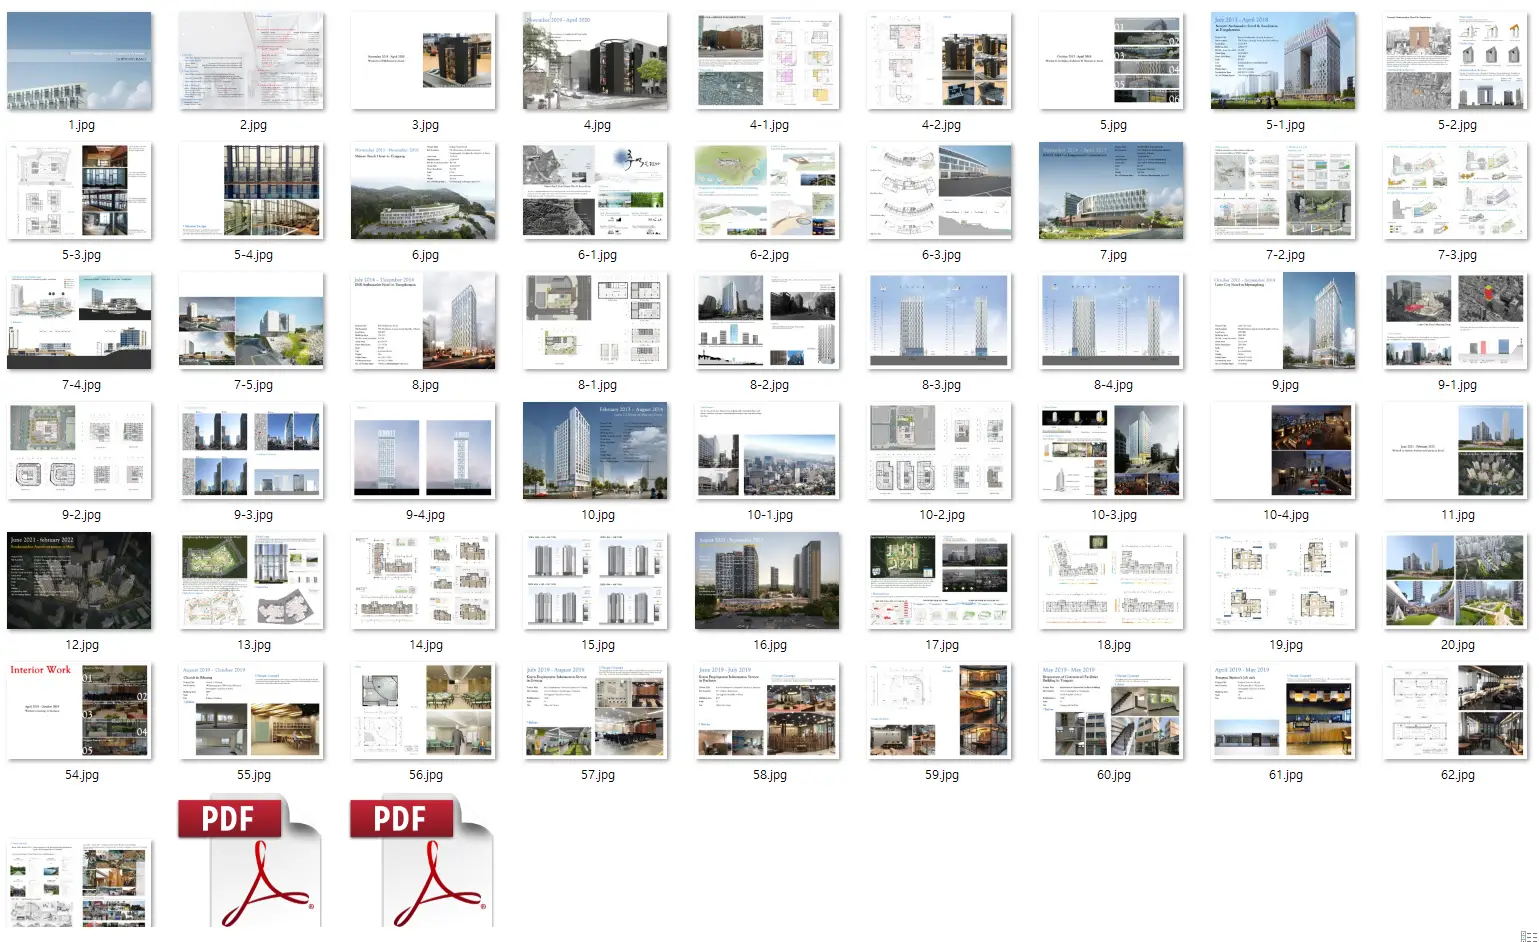Image resolution: width=1539 pixels, height=942 pixels.
Task: Select the 20.jpg thumbnail
Action: 1456,581
